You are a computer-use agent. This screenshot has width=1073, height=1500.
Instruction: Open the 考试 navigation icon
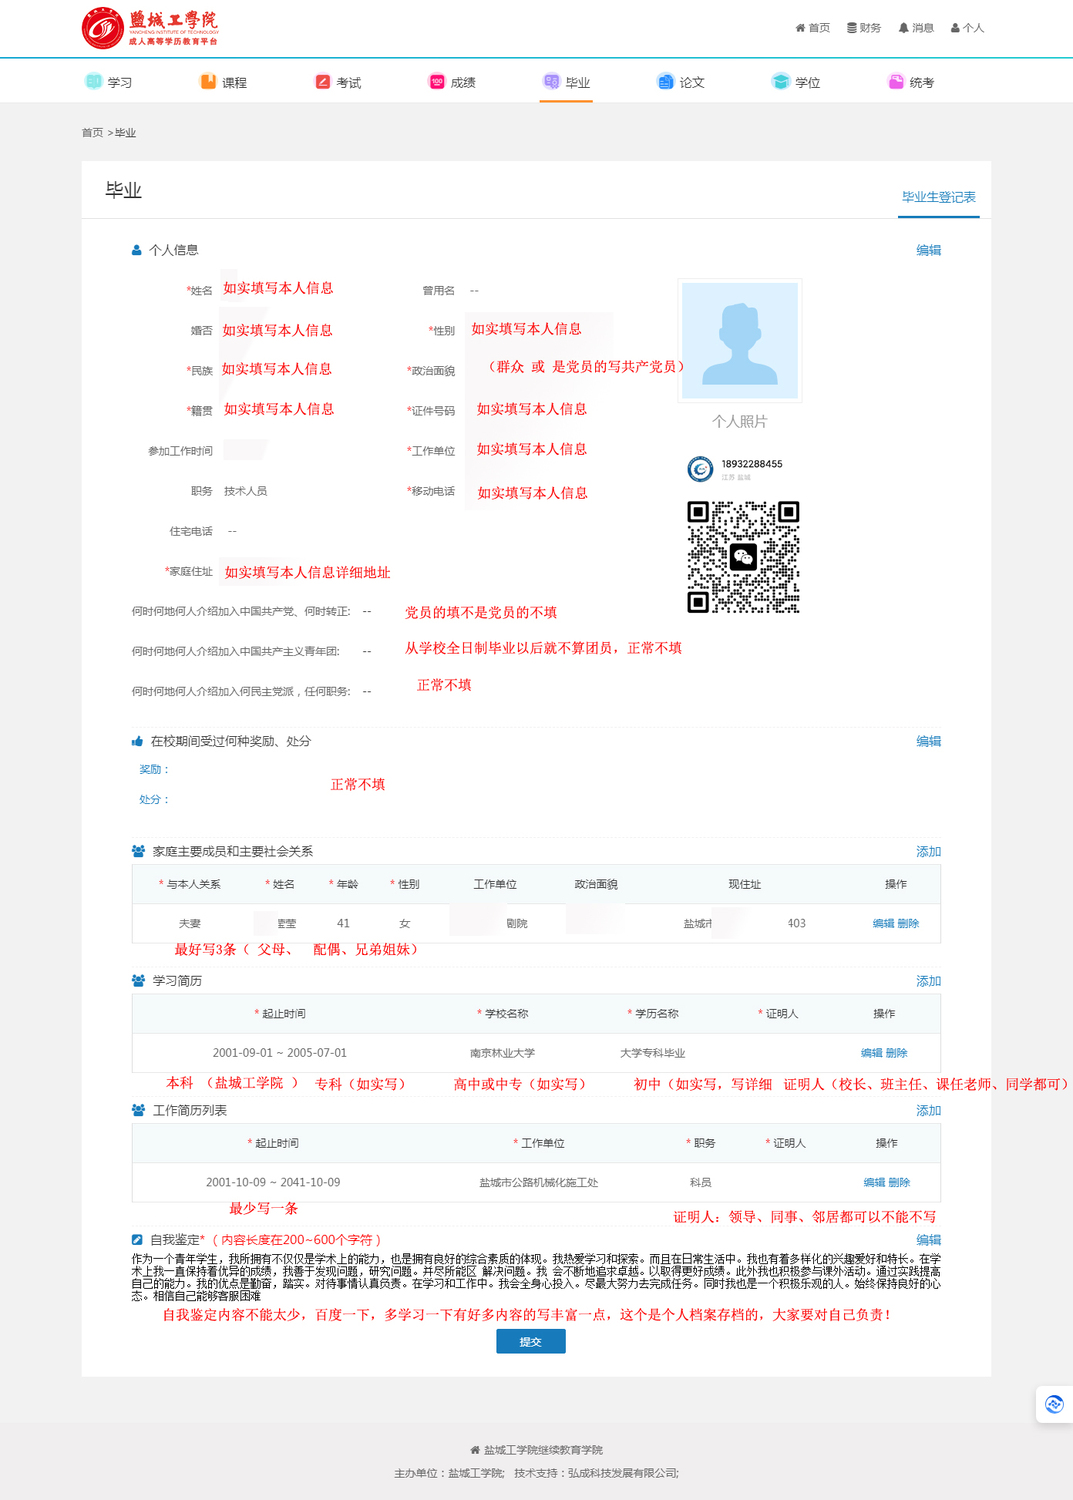[323, 82]
